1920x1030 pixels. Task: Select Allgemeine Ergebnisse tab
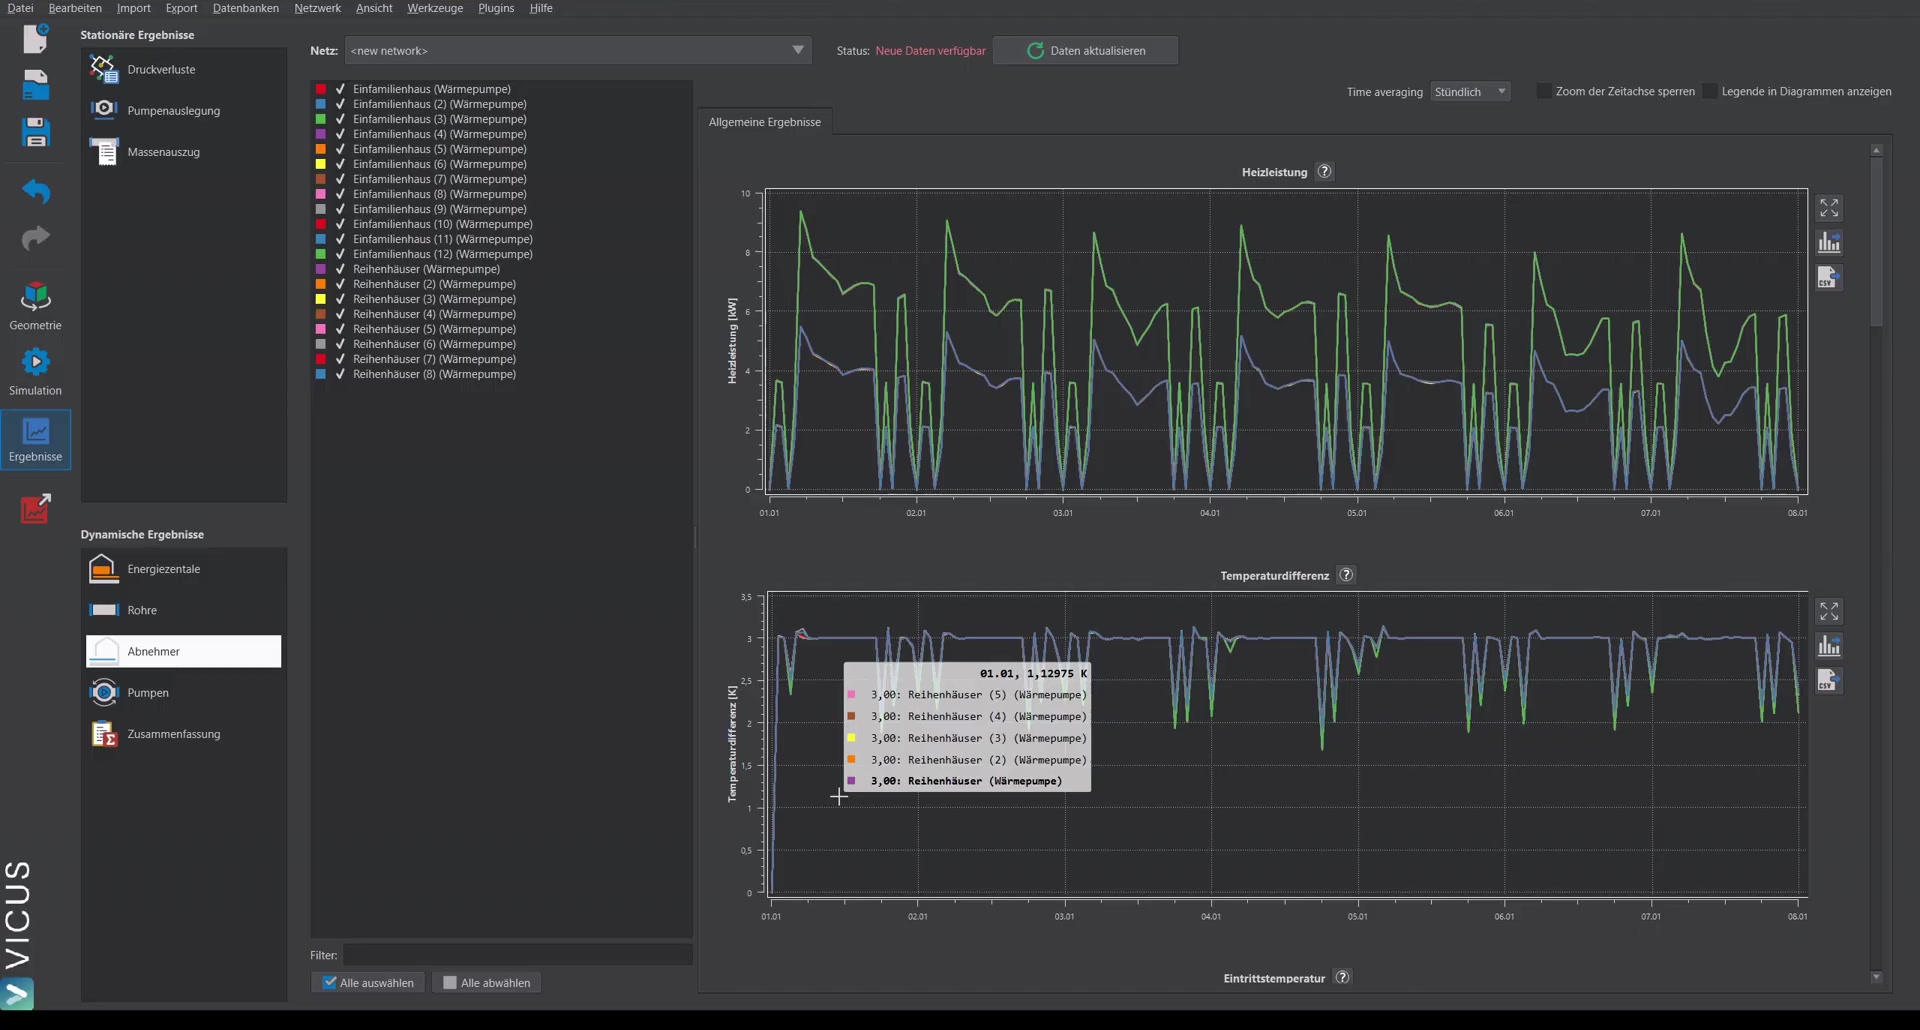[765, 122]
